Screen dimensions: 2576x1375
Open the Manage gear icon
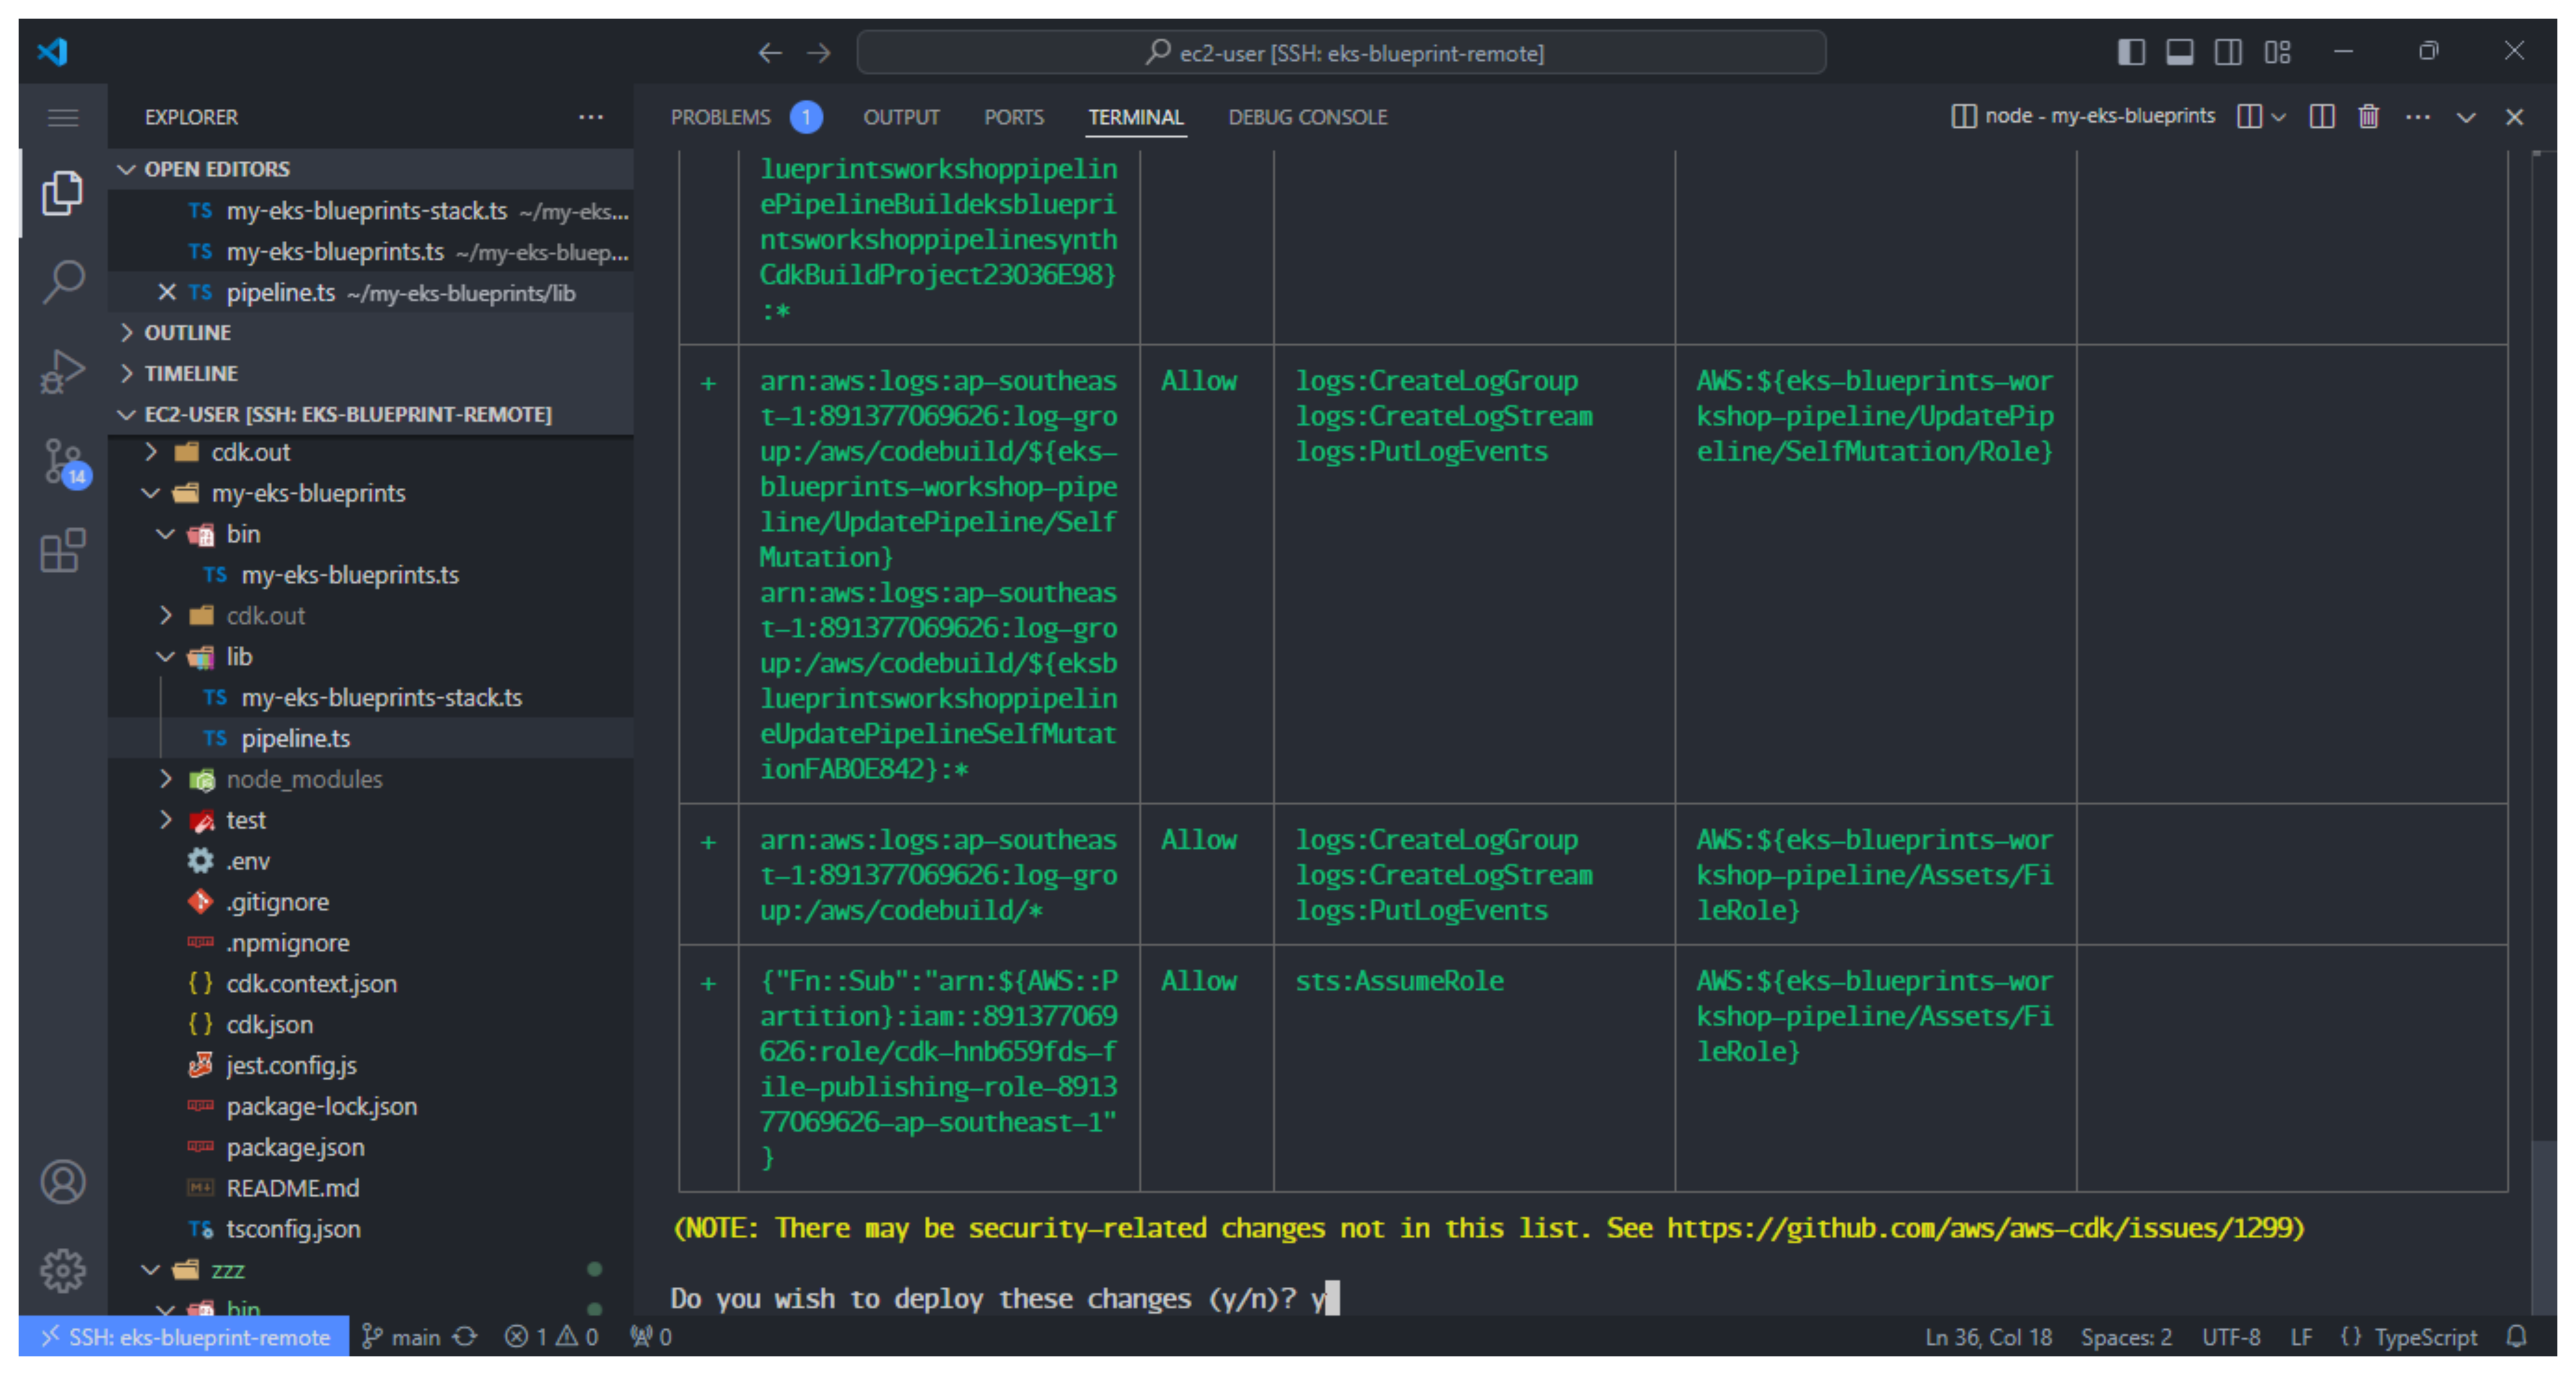pyautogui.click(x=63, y=1270)
